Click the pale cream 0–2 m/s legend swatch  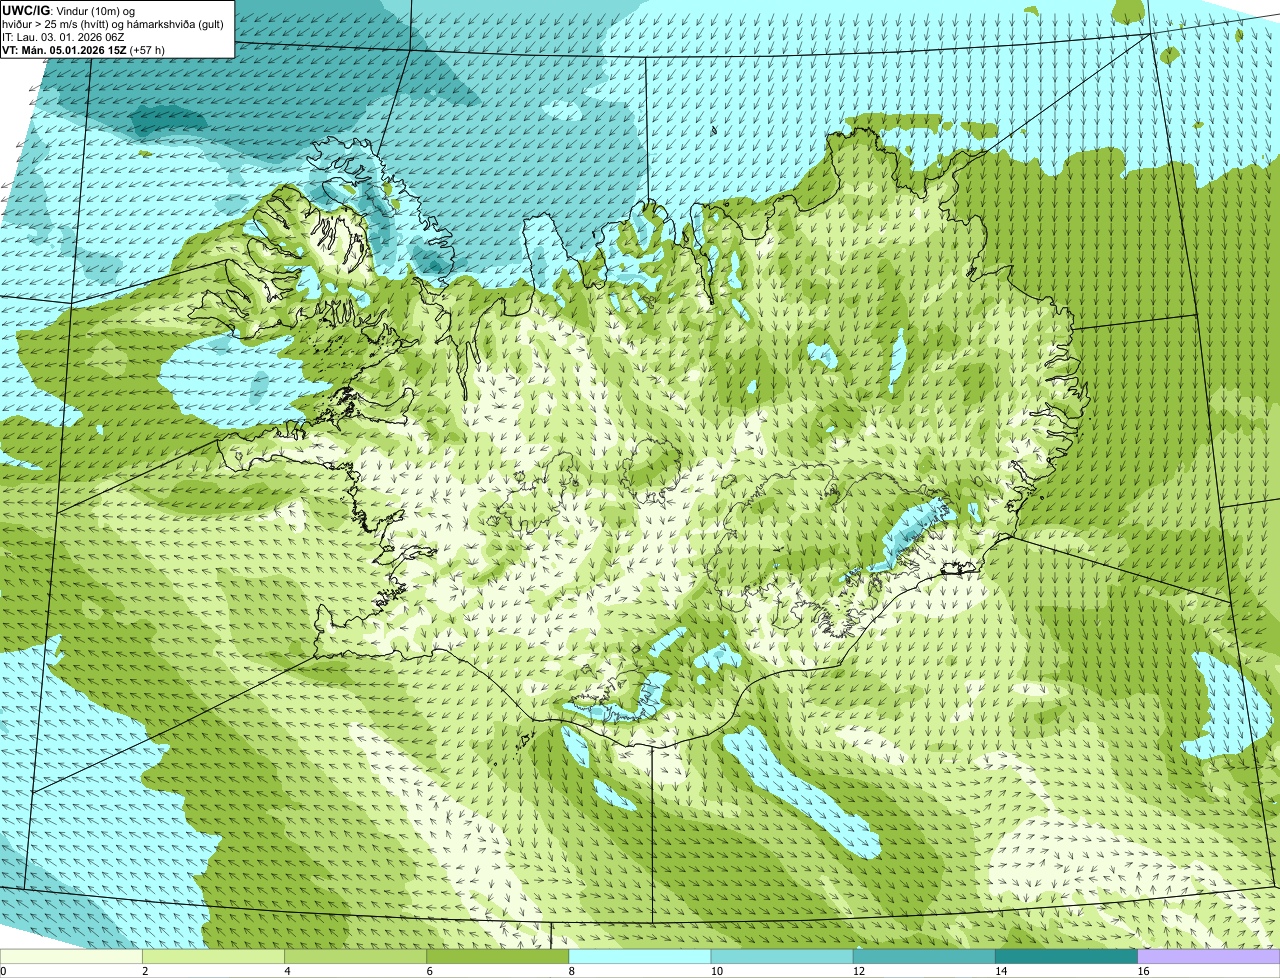pos(71,956)
